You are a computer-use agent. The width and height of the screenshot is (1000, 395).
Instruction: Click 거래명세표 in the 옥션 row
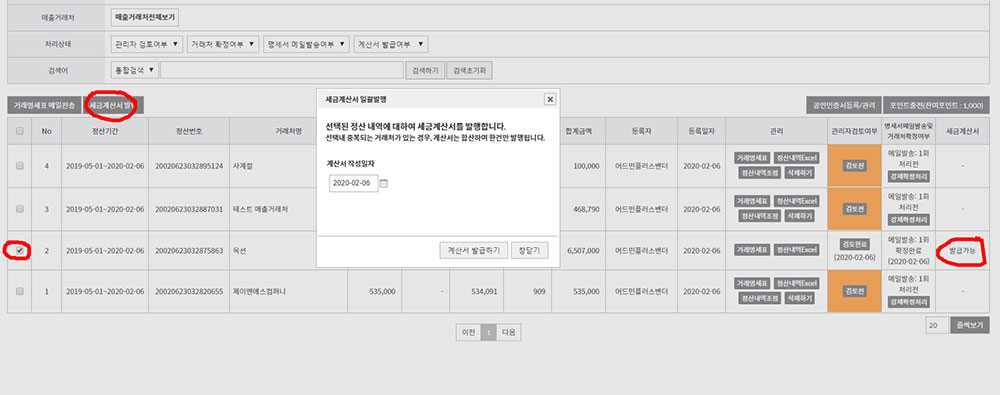[751, 250]
